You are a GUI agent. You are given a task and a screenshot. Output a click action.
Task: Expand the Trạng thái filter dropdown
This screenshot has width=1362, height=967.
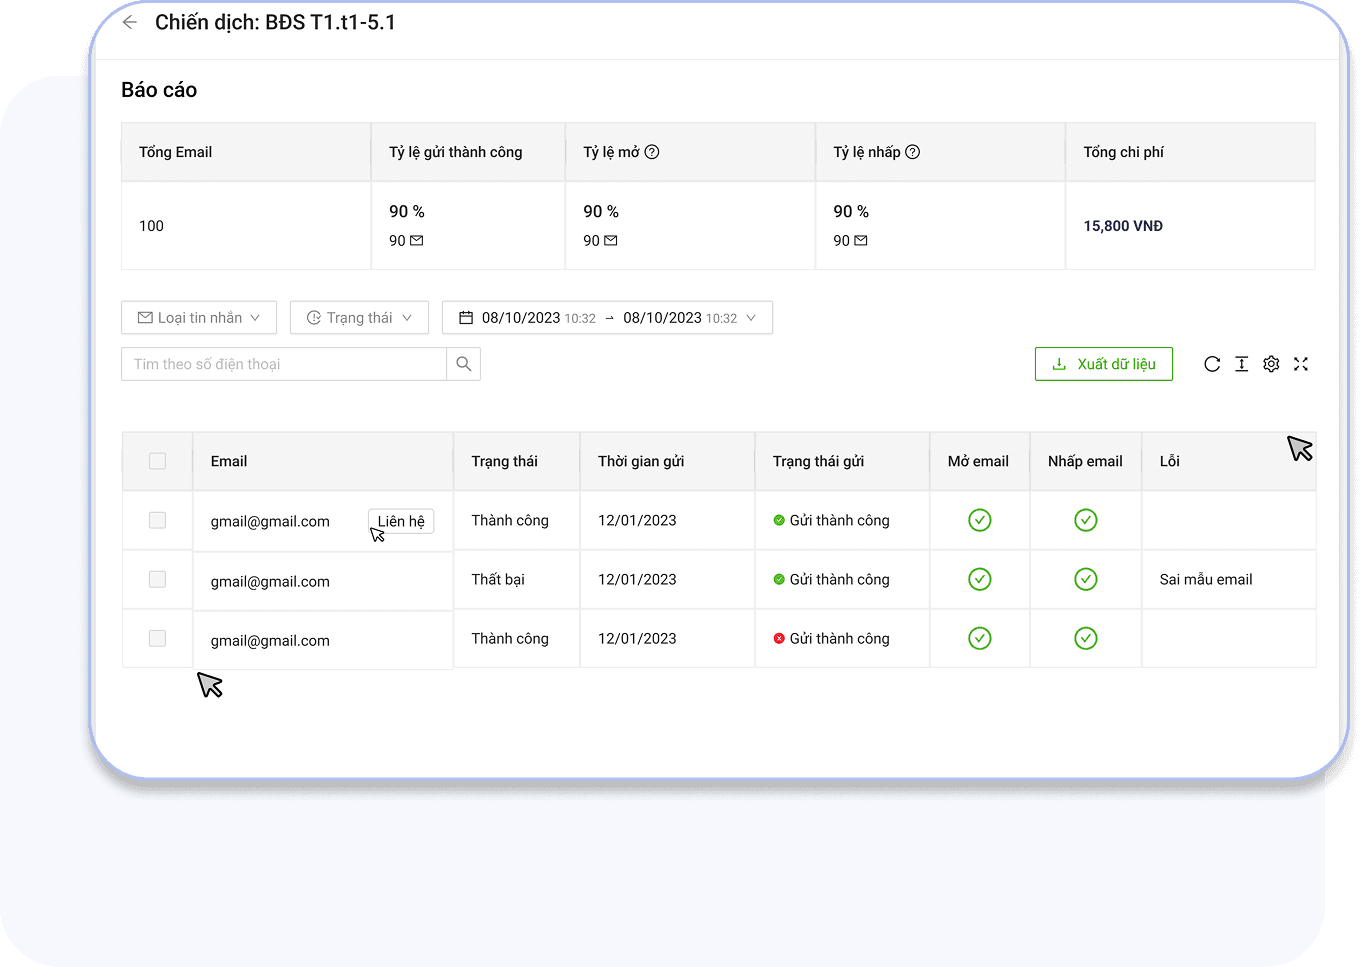pyautogui.click(x=359, y=318)
